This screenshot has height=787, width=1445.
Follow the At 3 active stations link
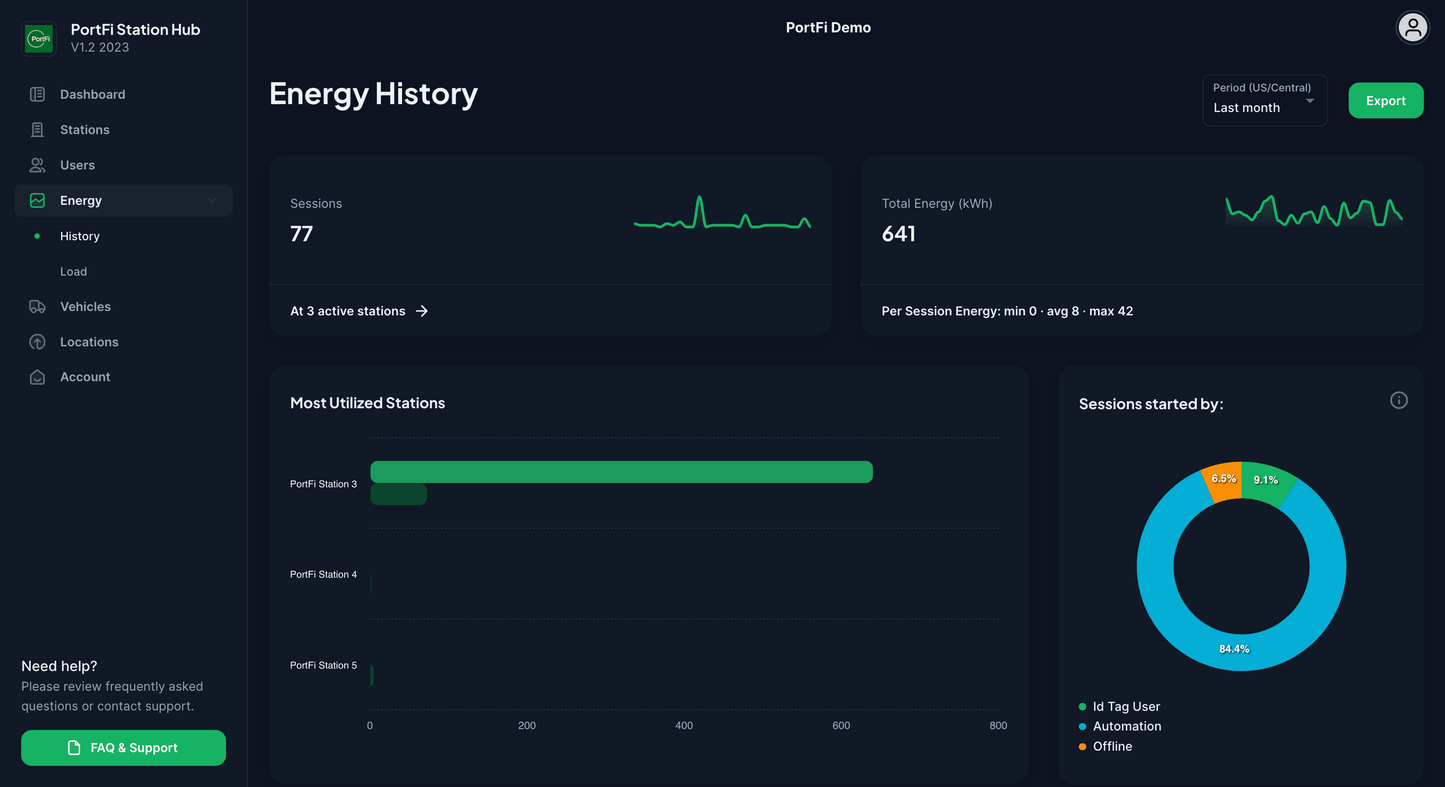point(358,312)
